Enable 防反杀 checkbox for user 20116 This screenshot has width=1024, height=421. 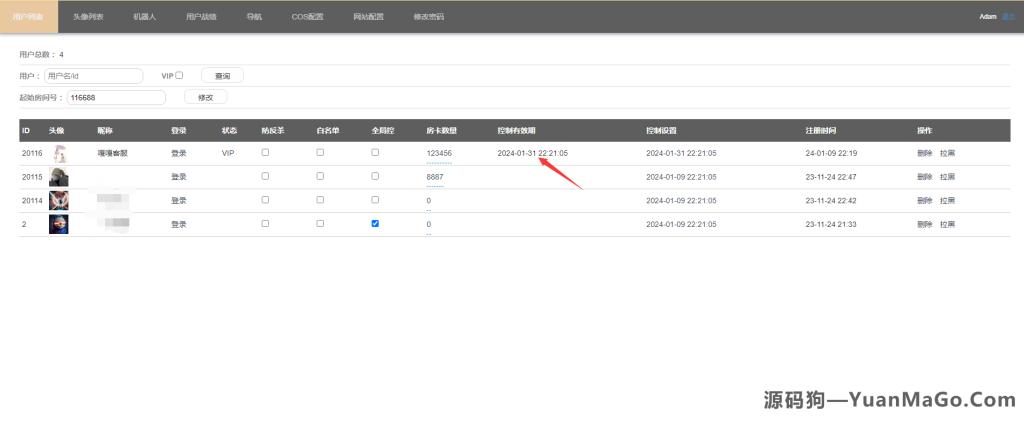pos(265,152)
